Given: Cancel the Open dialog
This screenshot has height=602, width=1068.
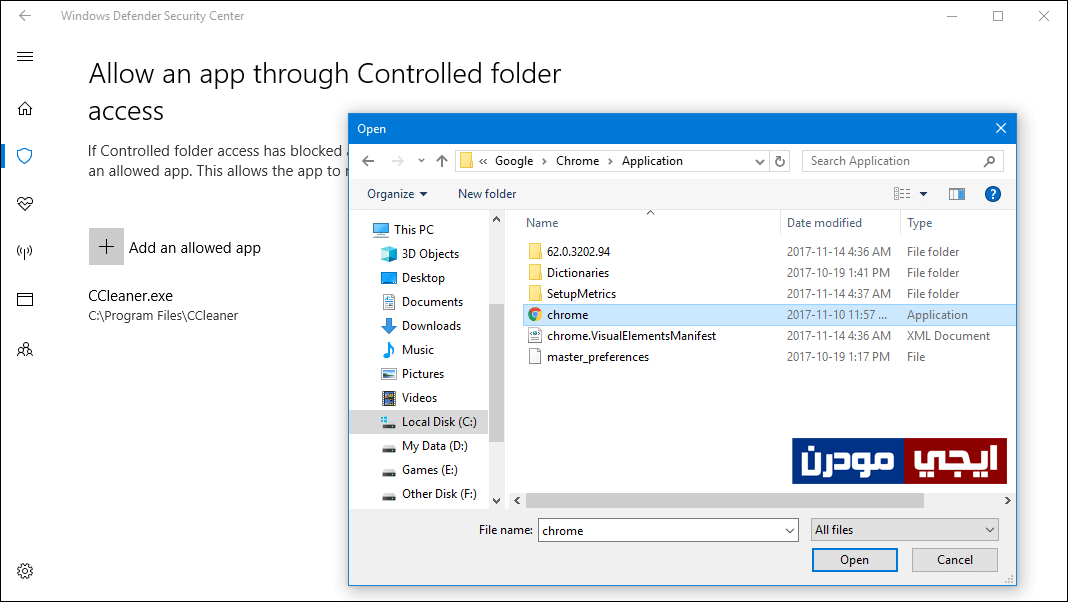Looking at the screenshot, I should click(954, 560).
